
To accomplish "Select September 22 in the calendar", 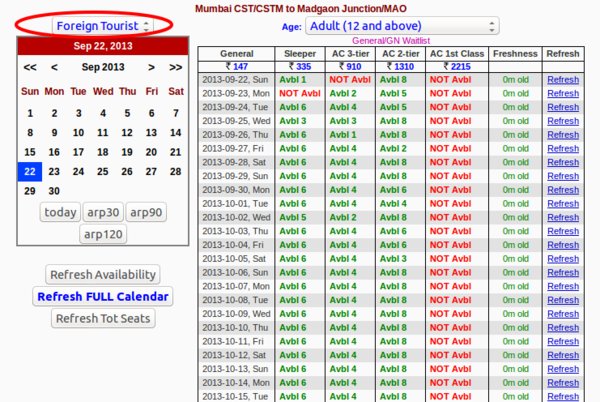I will tap(30, 171).
